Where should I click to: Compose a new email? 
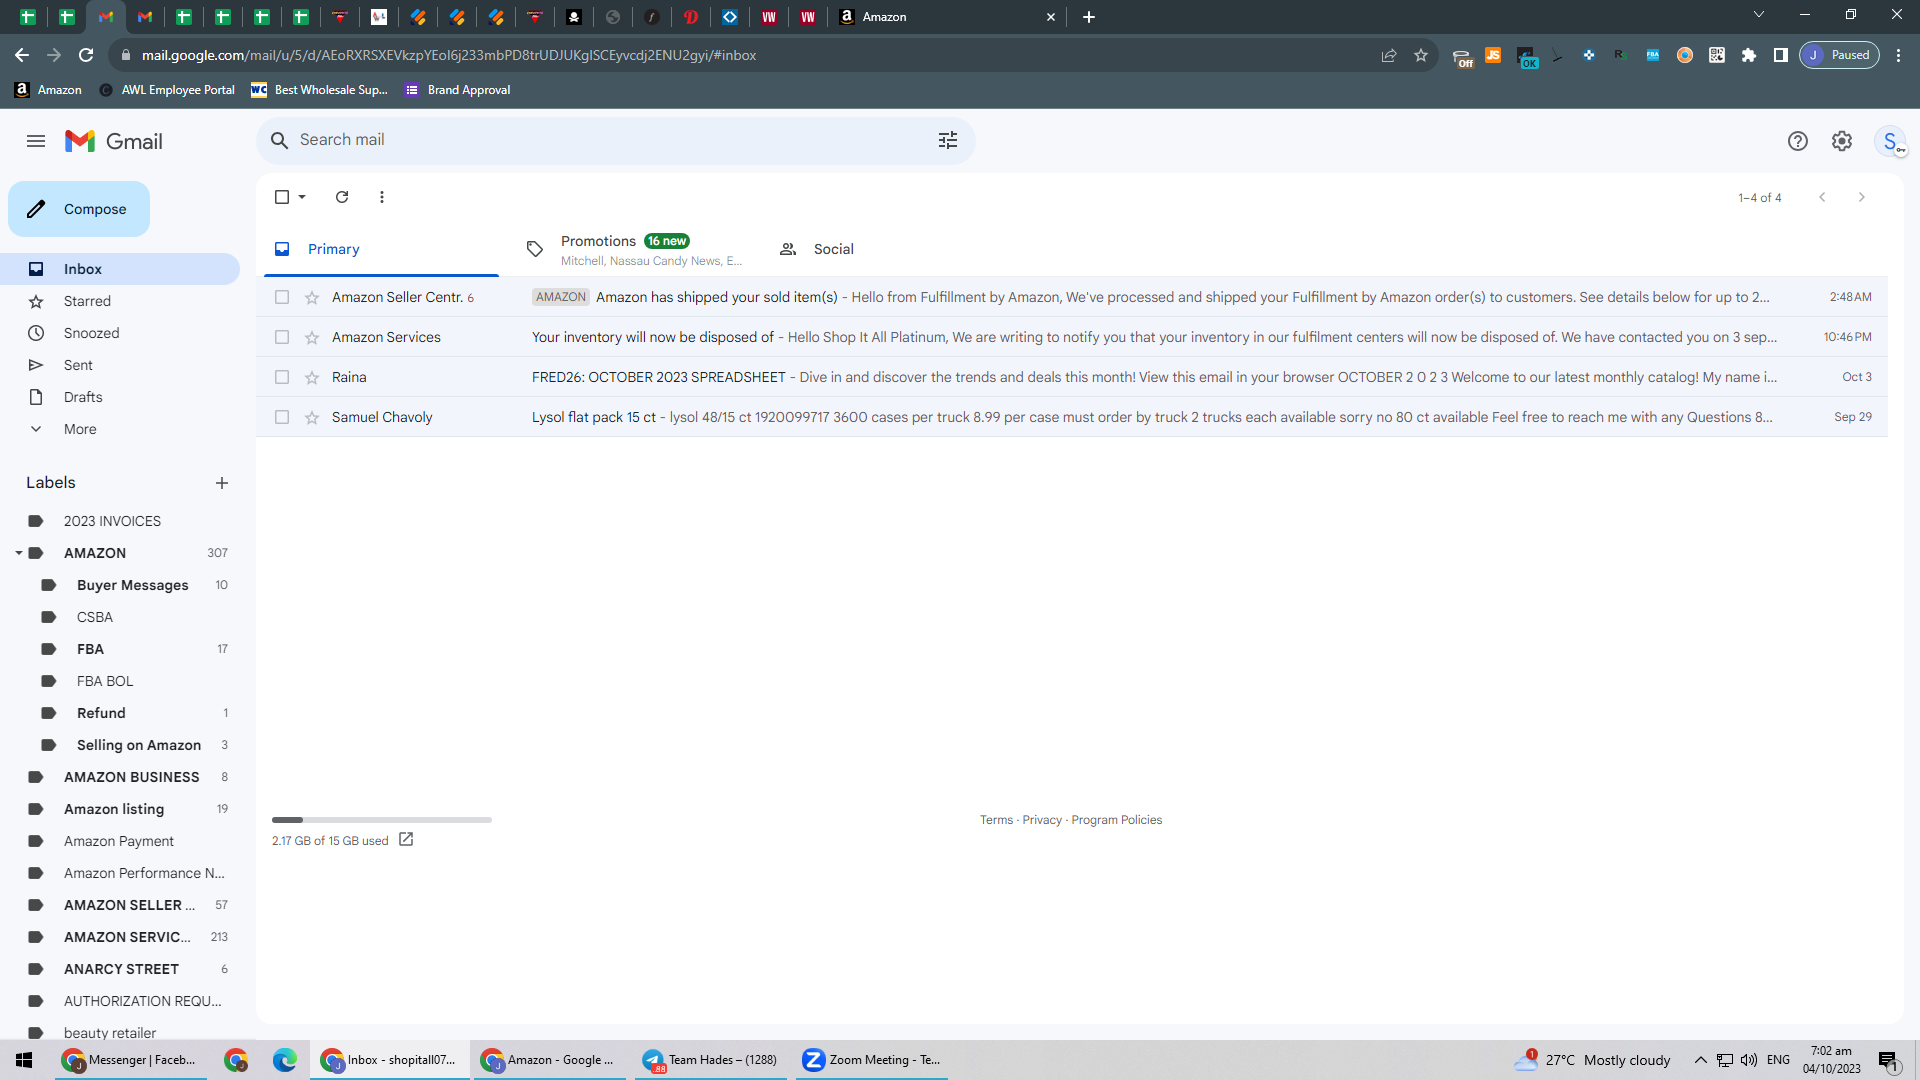coord(79,209)
